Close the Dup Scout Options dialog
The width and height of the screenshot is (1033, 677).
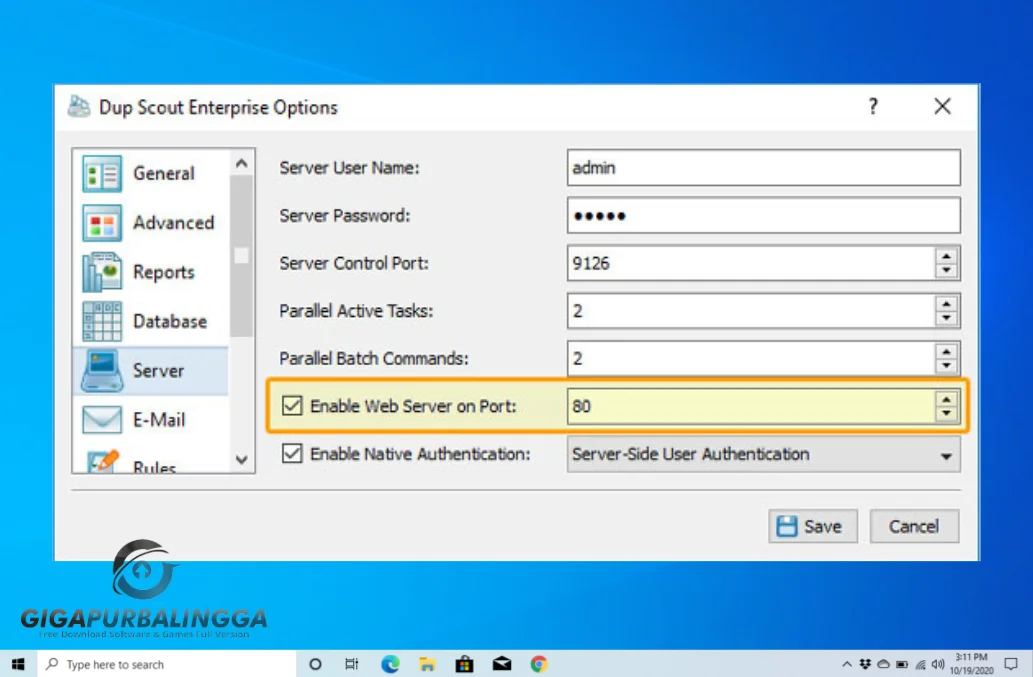942,107
